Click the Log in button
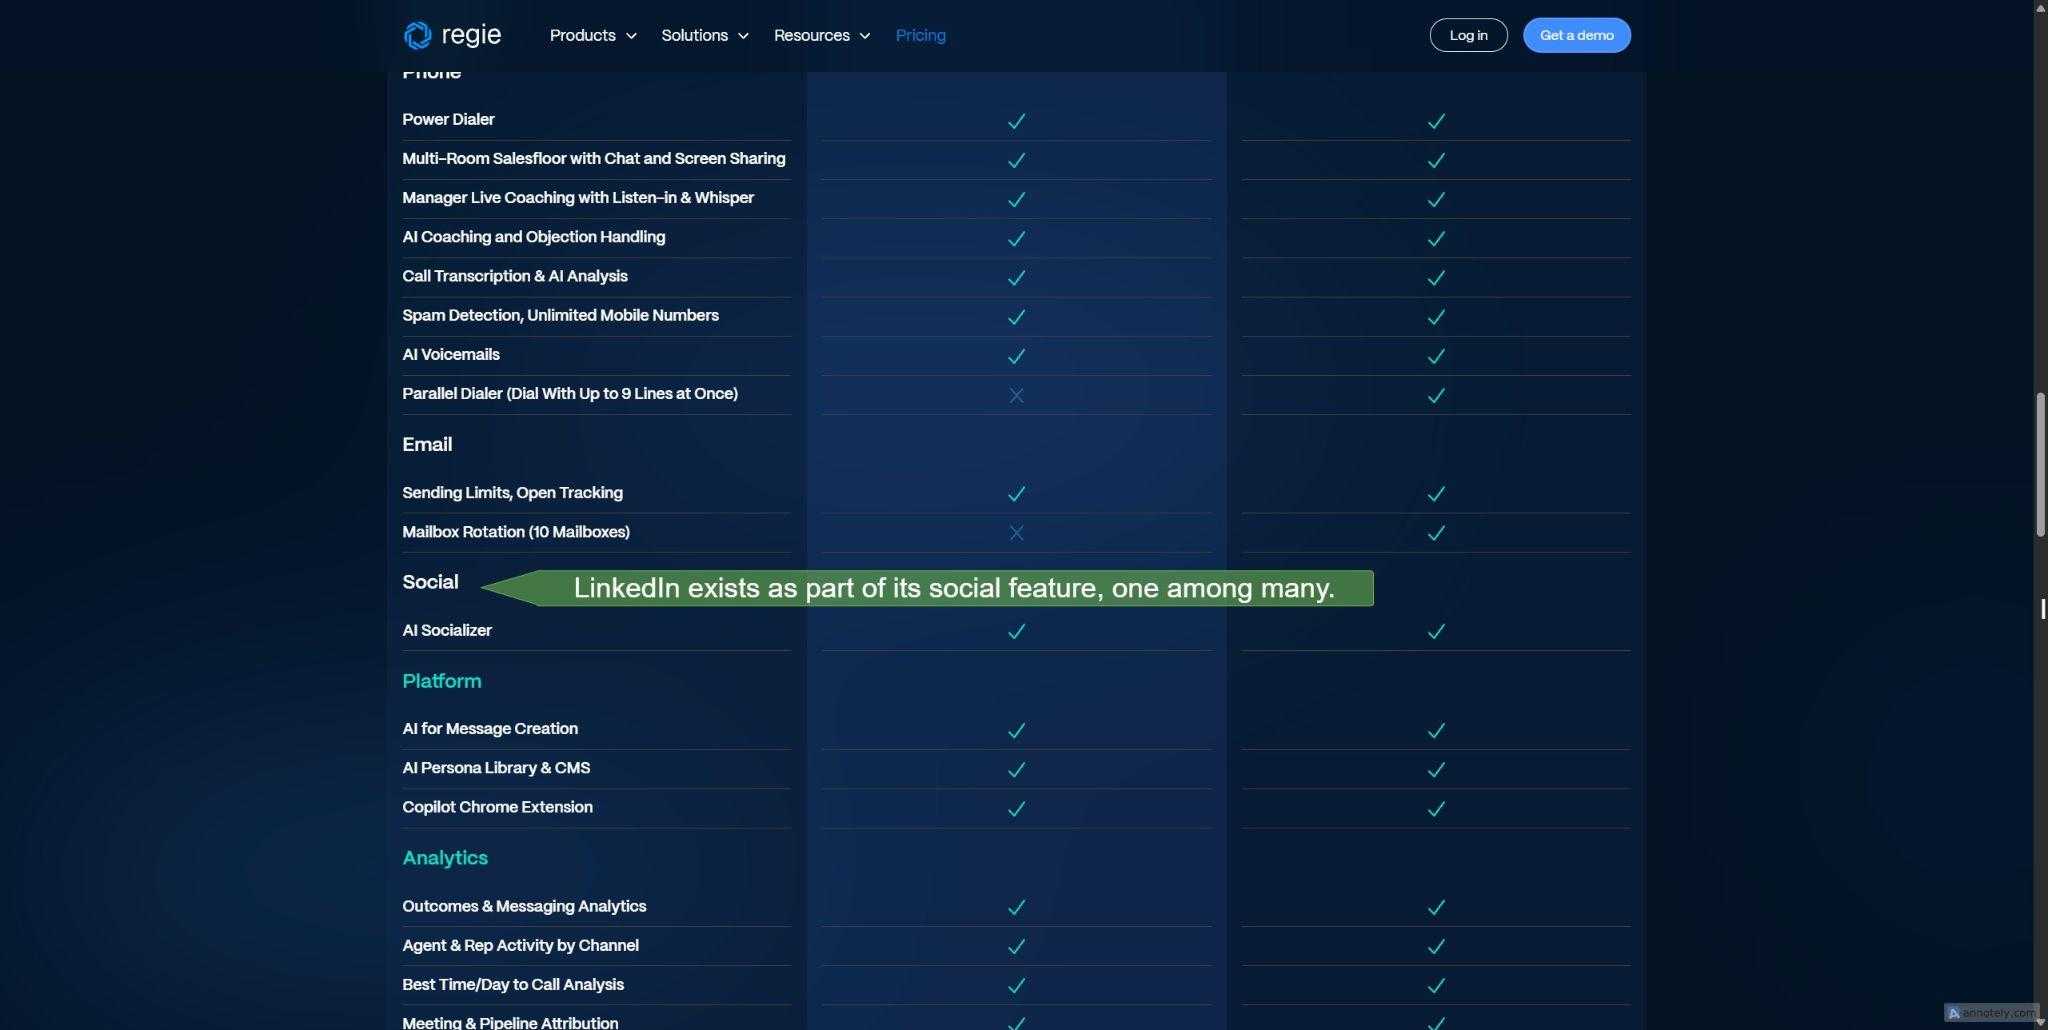Image resolution: width=2048 pixels, height=1030 pixels. point(1468,35)
